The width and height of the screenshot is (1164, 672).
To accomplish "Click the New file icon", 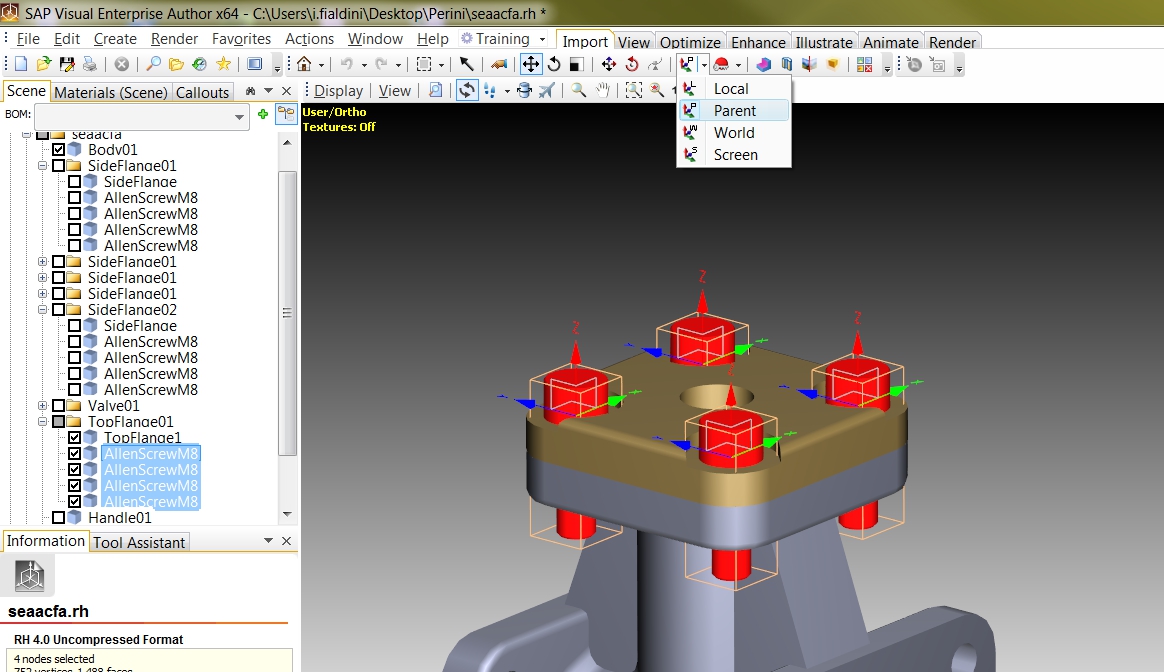I will pos(21,65).
